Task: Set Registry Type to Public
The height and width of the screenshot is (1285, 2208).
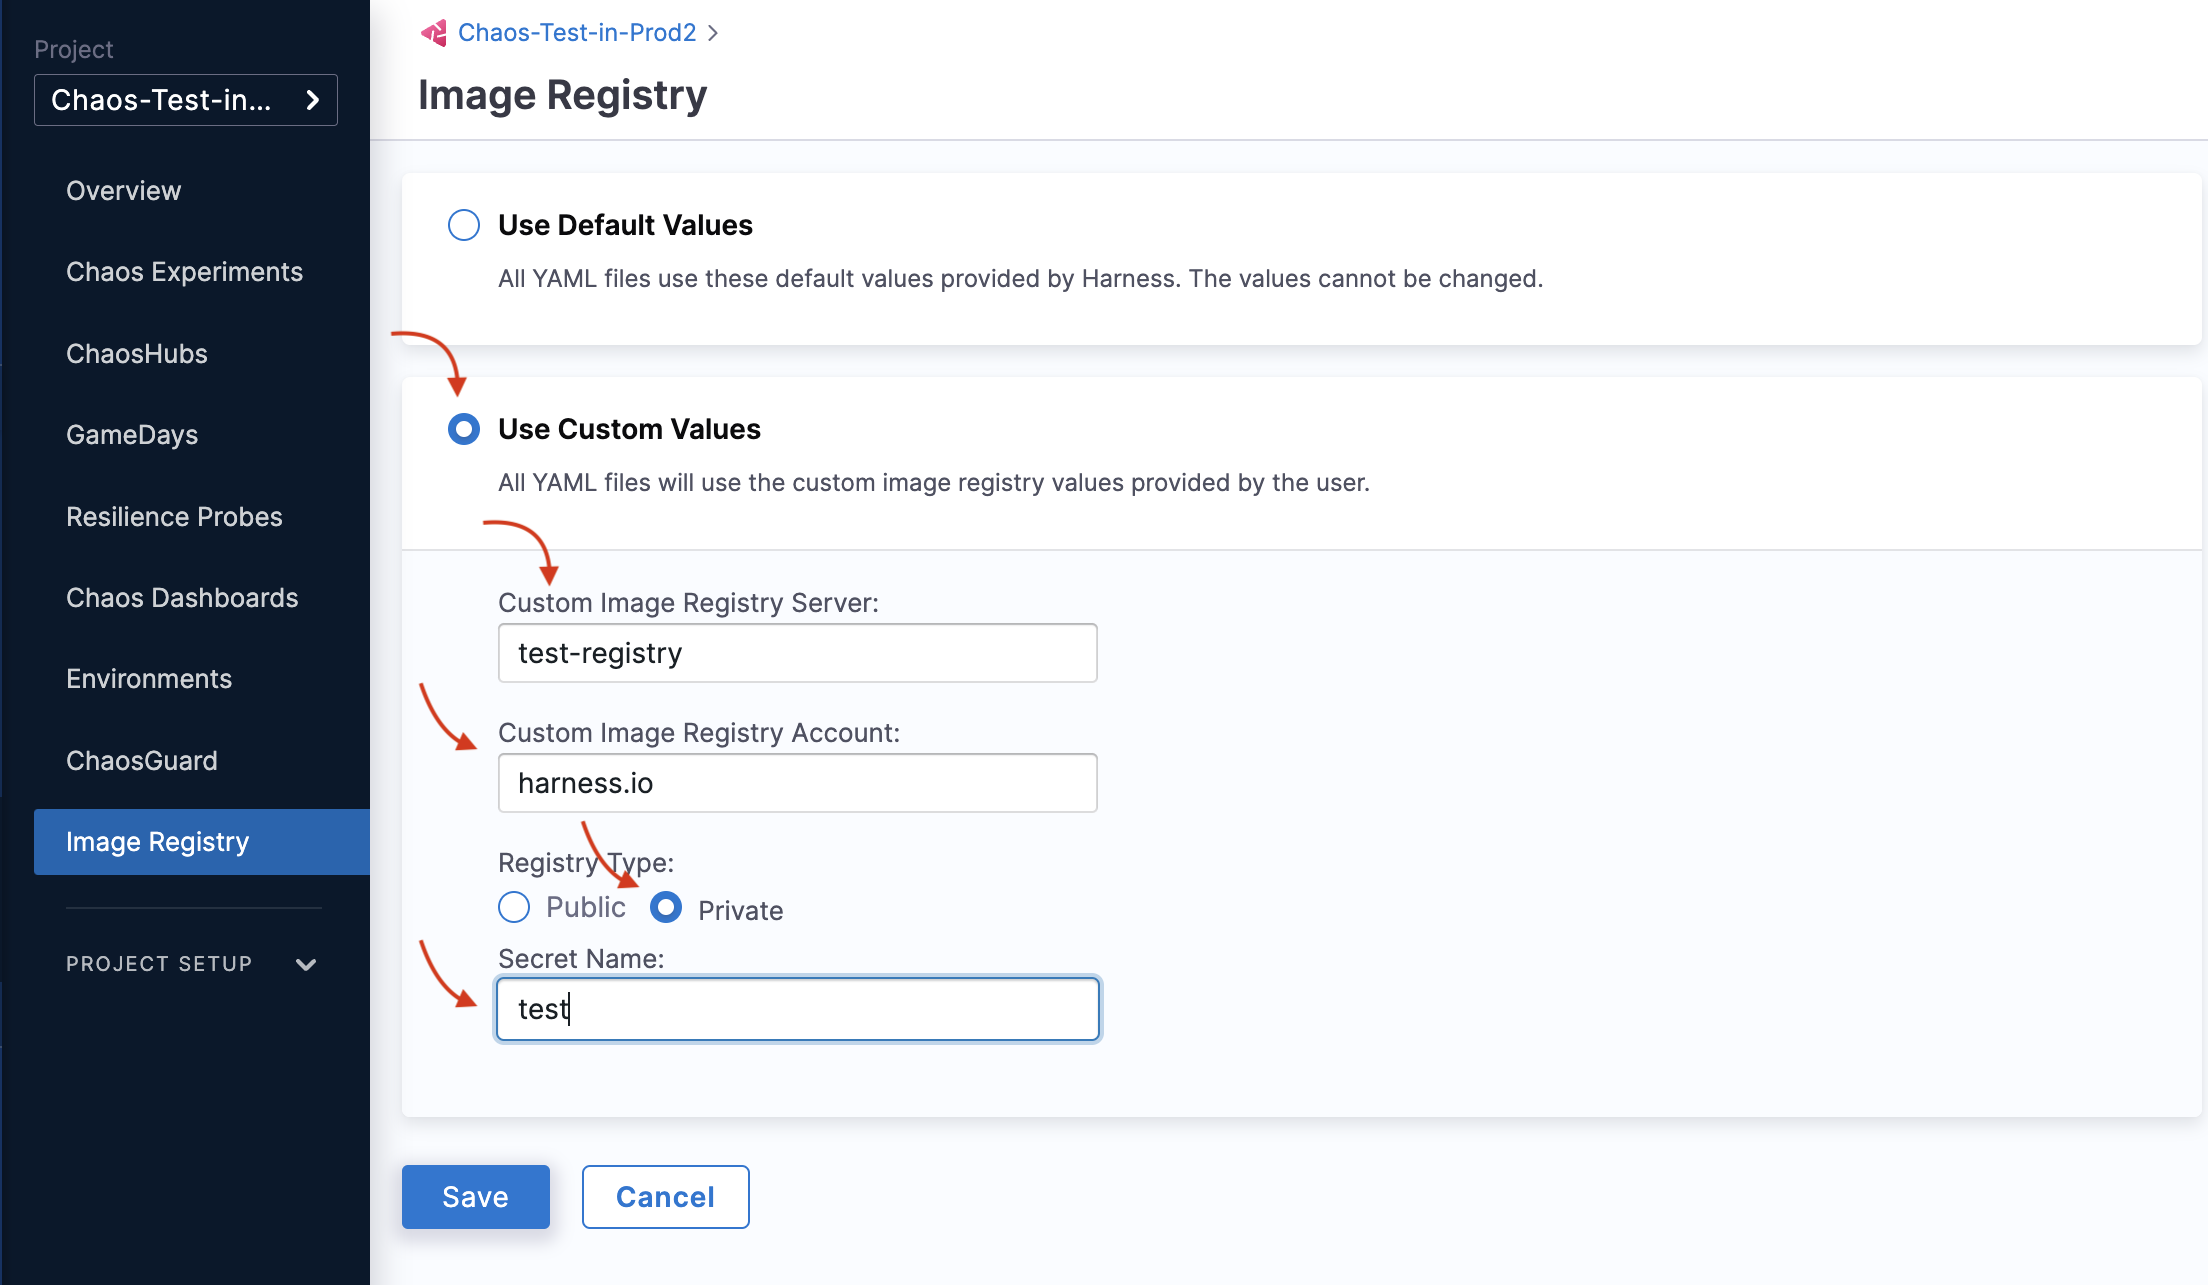Action: point(513,907)
